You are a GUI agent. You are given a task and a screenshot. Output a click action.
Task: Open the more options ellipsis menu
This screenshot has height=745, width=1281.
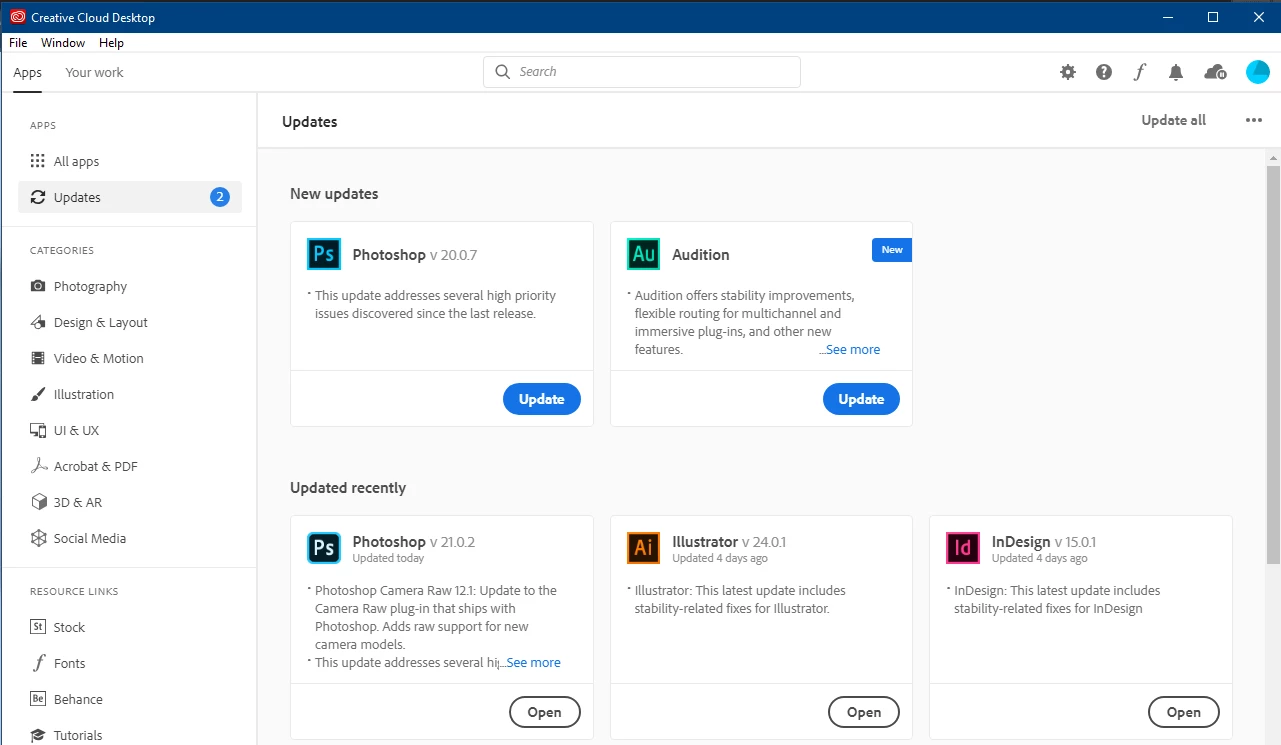1254,120
